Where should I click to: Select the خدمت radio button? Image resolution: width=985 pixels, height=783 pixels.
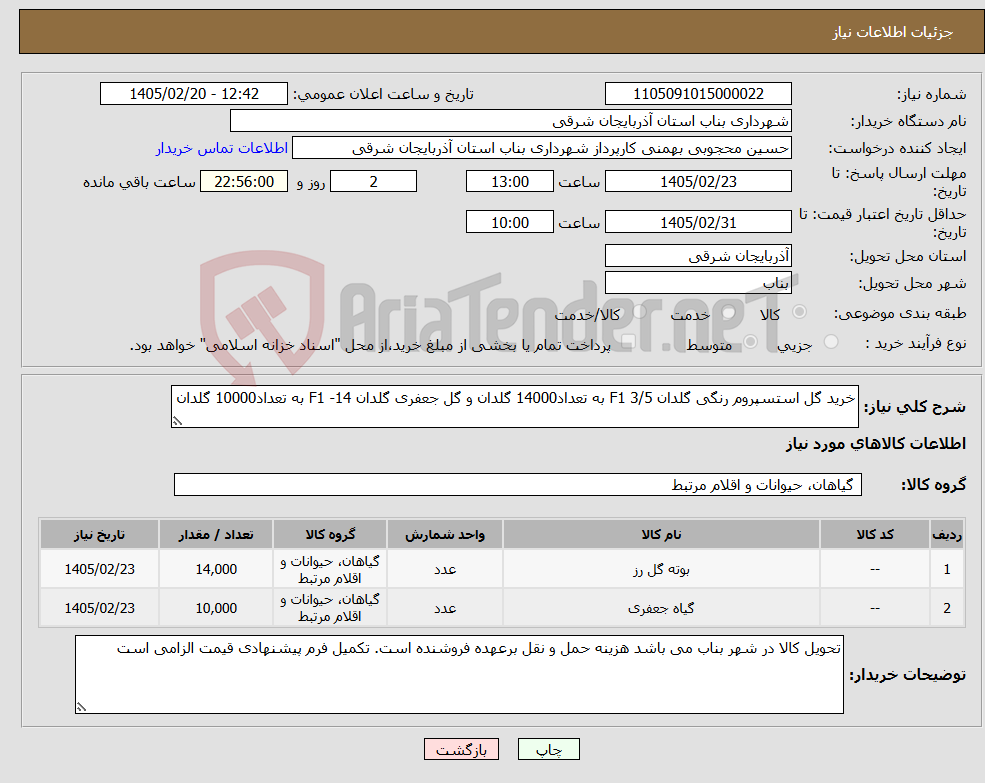729,312
